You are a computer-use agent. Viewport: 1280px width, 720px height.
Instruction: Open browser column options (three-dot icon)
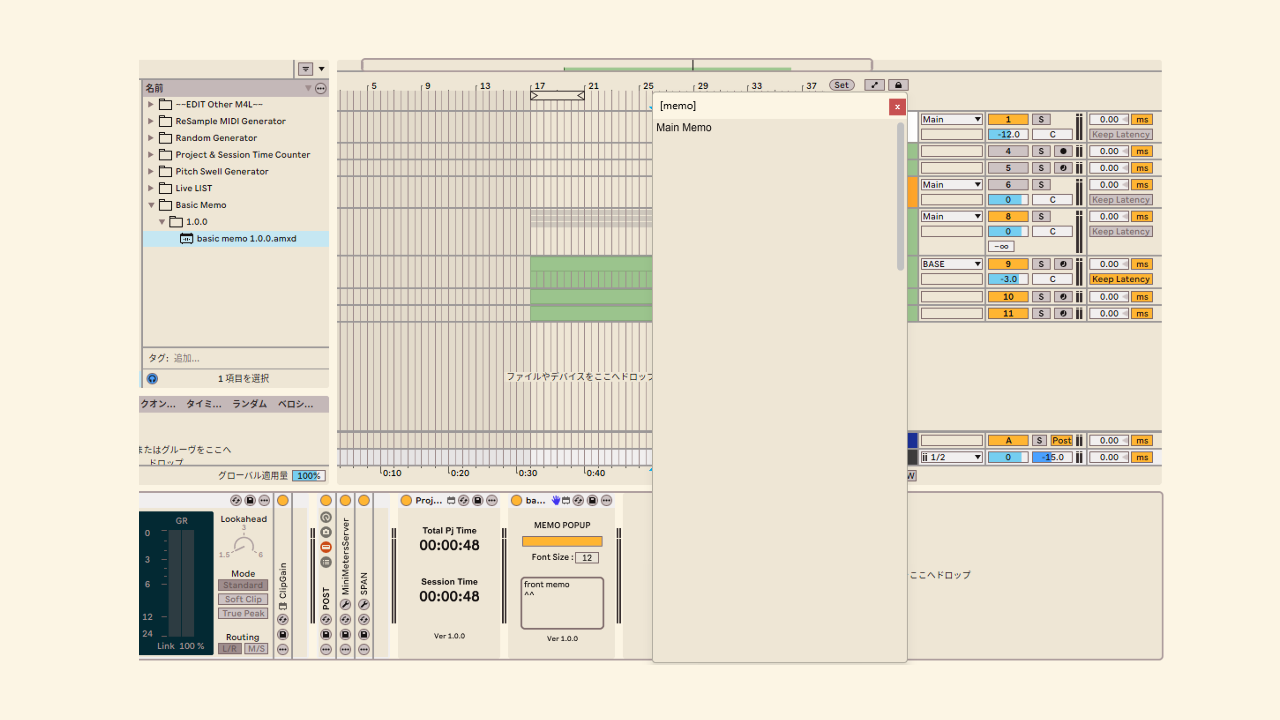click(321, 88)
